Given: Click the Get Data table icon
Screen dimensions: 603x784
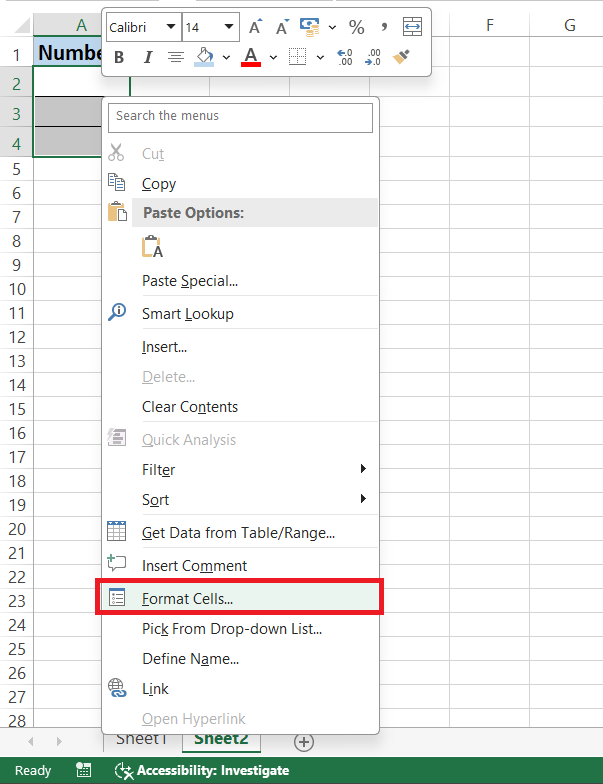Looking at the screenshot, I should [116, 531].
